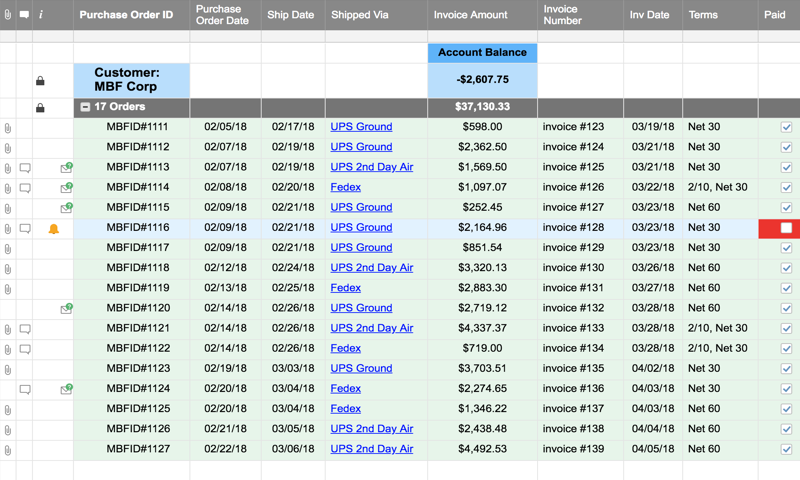Select the Account Balance -$2,607.75 cell
Image resolution: width=800 pixels, height=480 pixels.
tap(482, 80)
